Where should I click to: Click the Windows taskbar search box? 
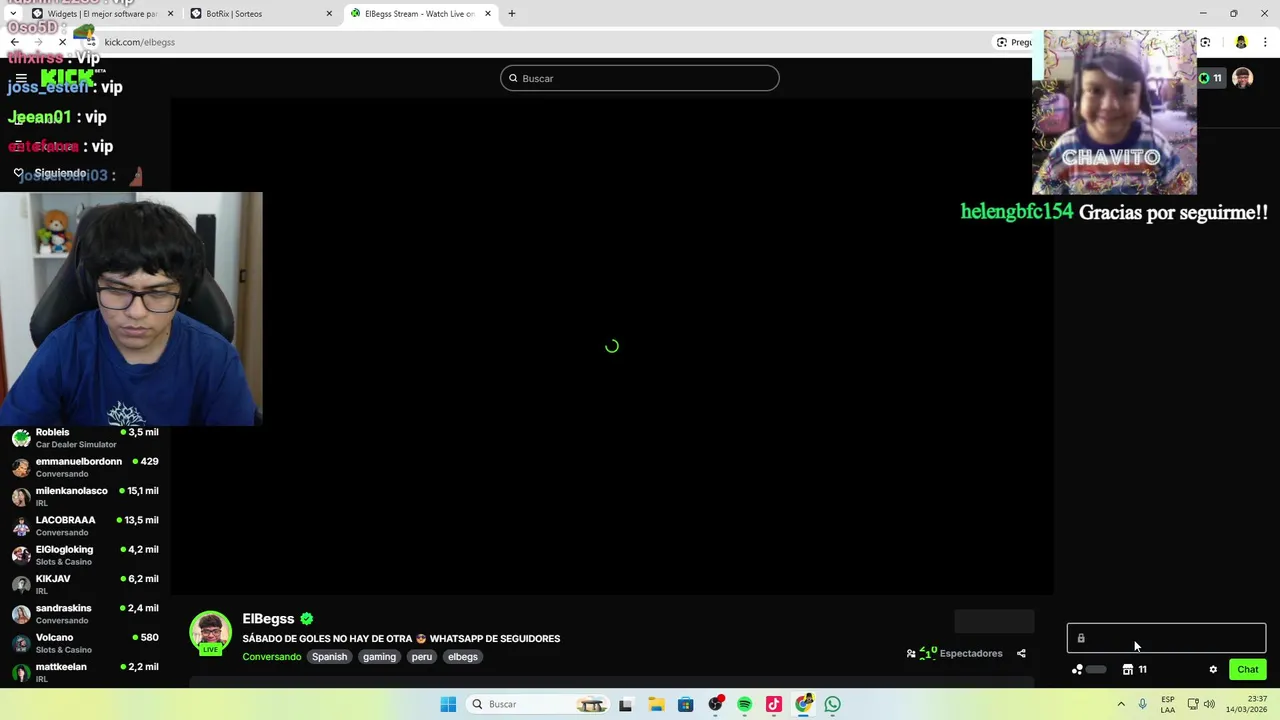tap(538, 704)
